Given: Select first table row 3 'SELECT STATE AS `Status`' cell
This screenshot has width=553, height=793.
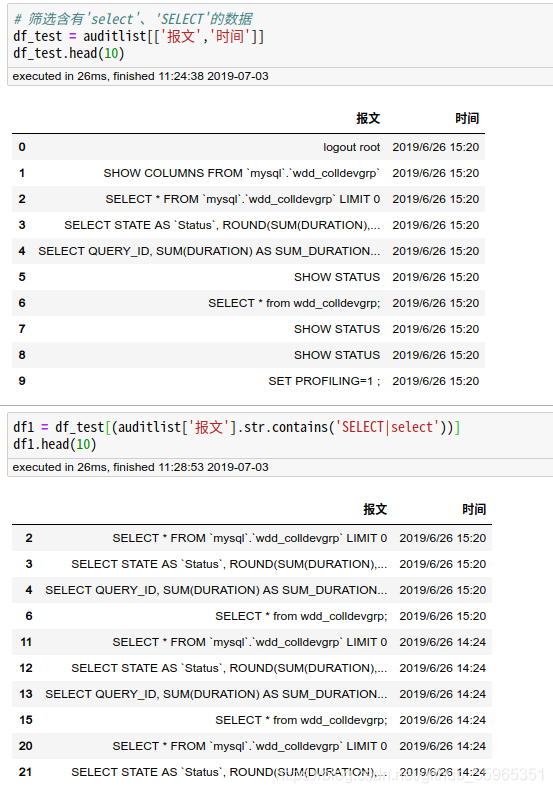Looking at the screenshot, I should pyautogui.click(x=222, y=225).
